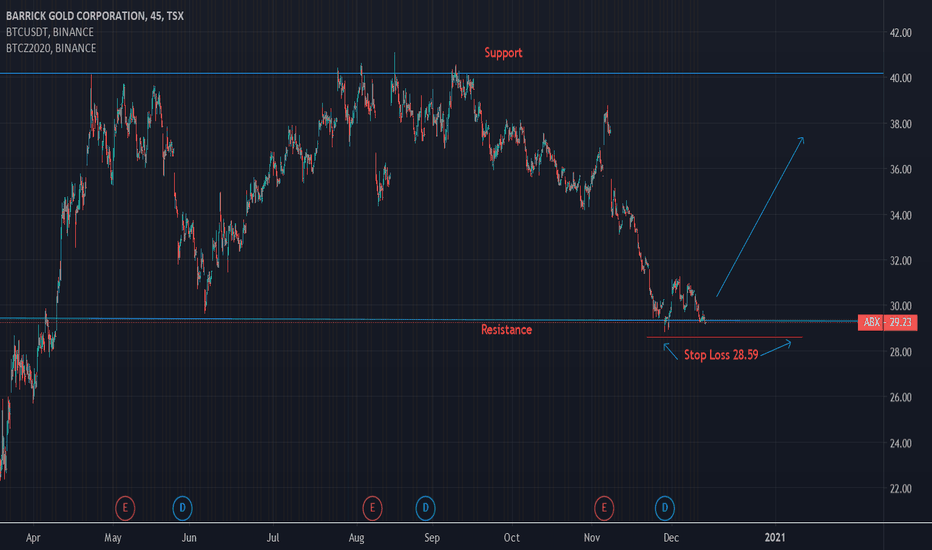Click the 40.00 price axis value
The width and height of the screenshot is (932, 550).
pos(900,78)
